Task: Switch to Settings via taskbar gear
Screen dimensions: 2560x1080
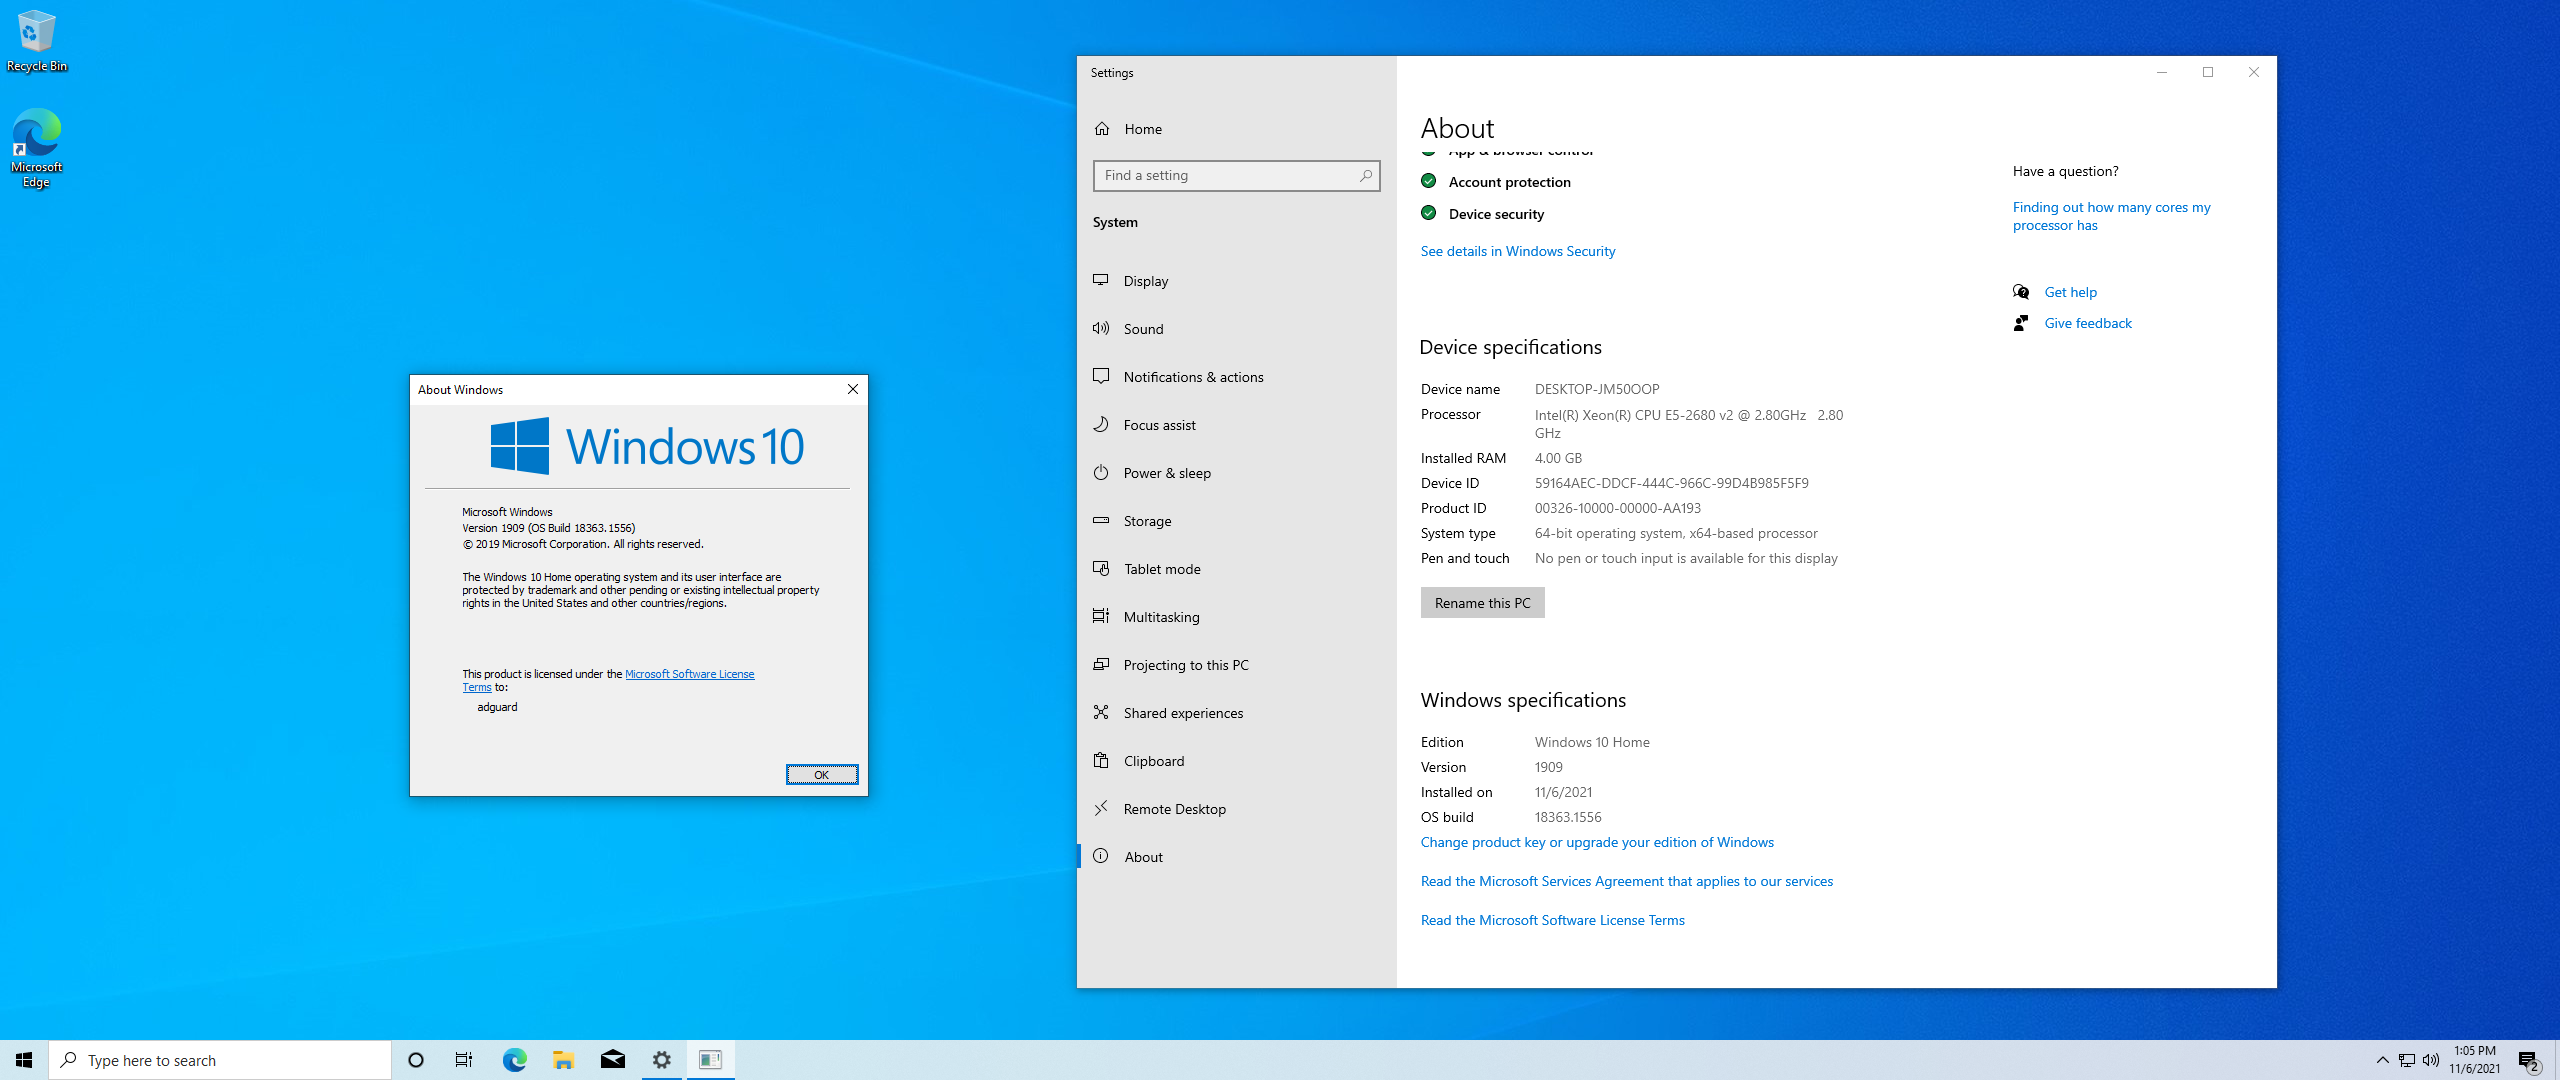Action: [x=661, y=1060]
